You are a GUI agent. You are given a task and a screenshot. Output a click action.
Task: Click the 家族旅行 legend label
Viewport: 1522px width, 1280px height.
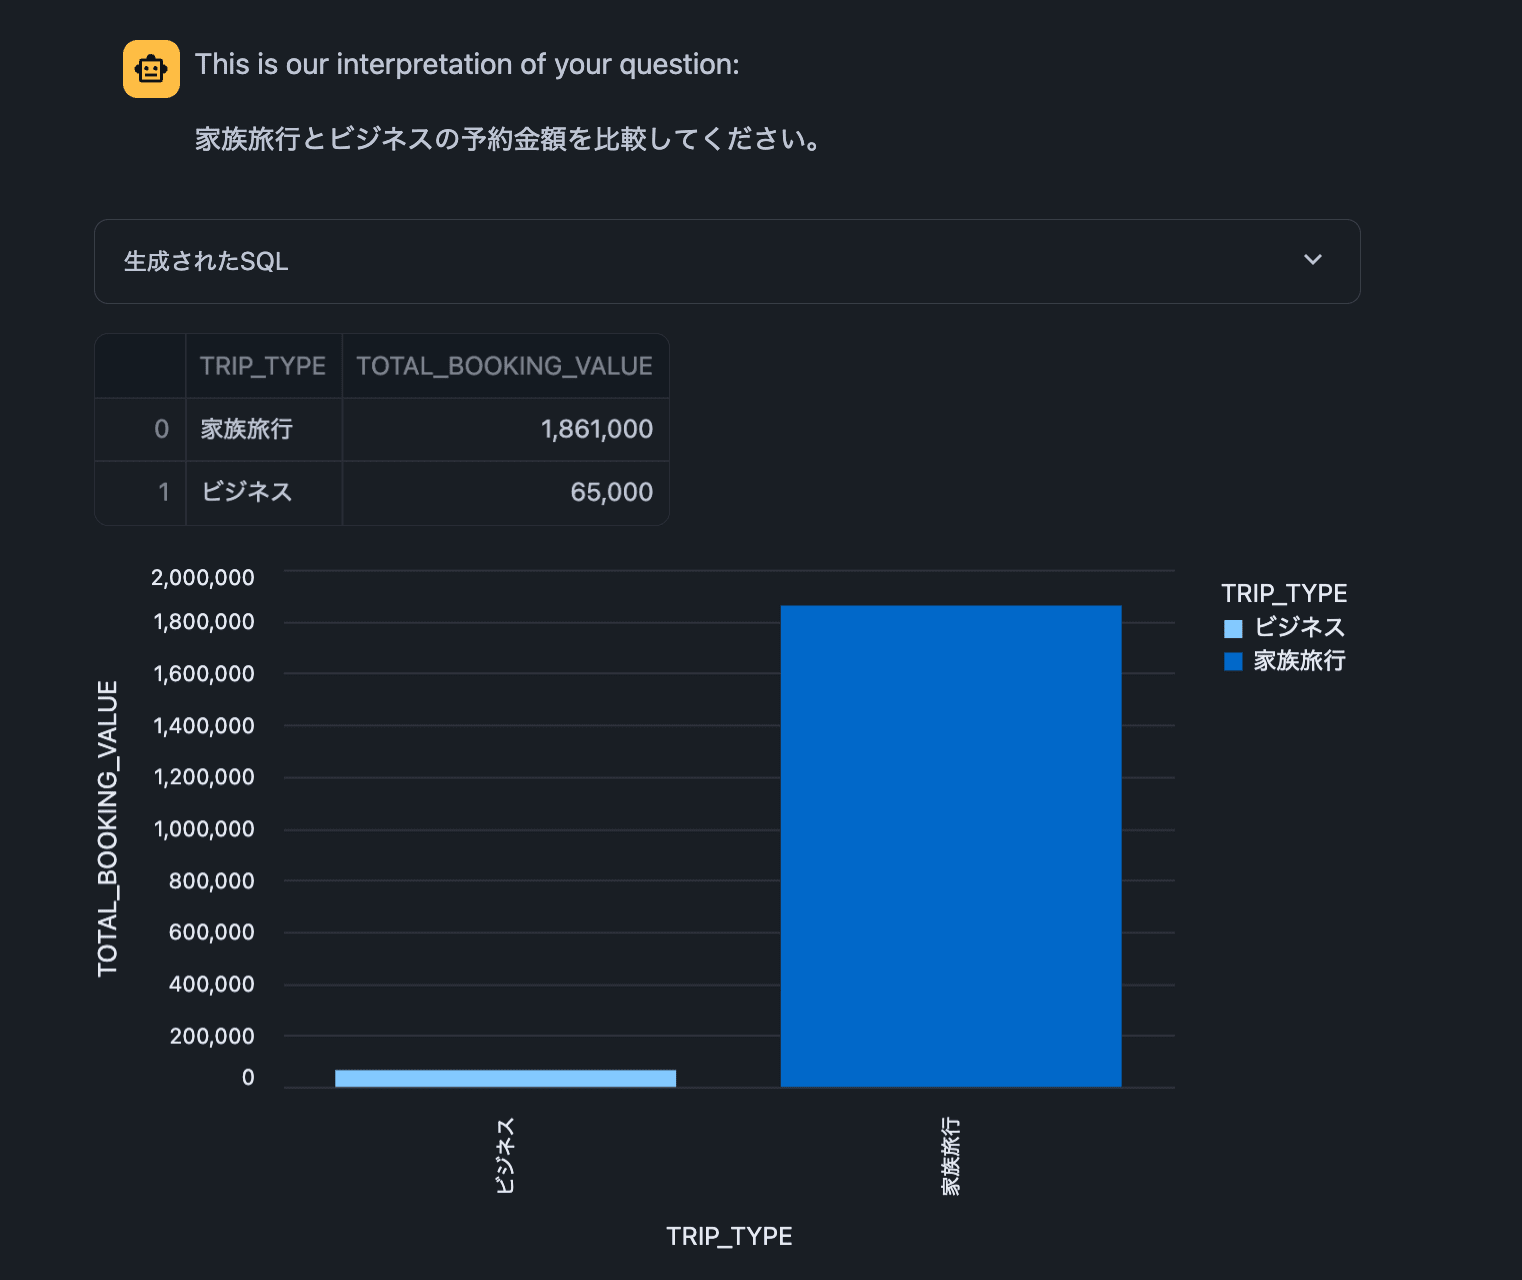[1299, 660]
